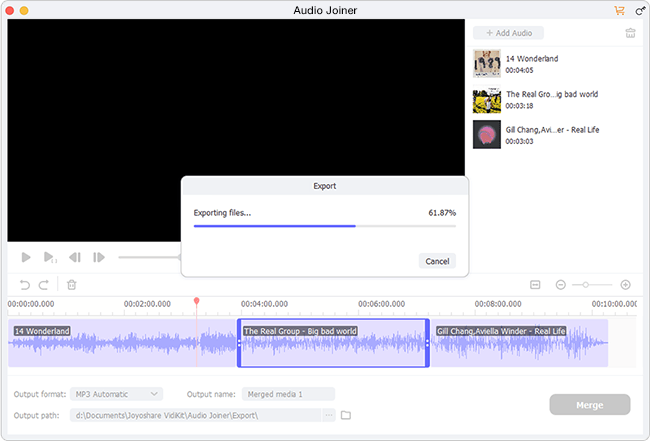
Task: Click the trash icon to clear the audio list
Action: coord(630,33)
